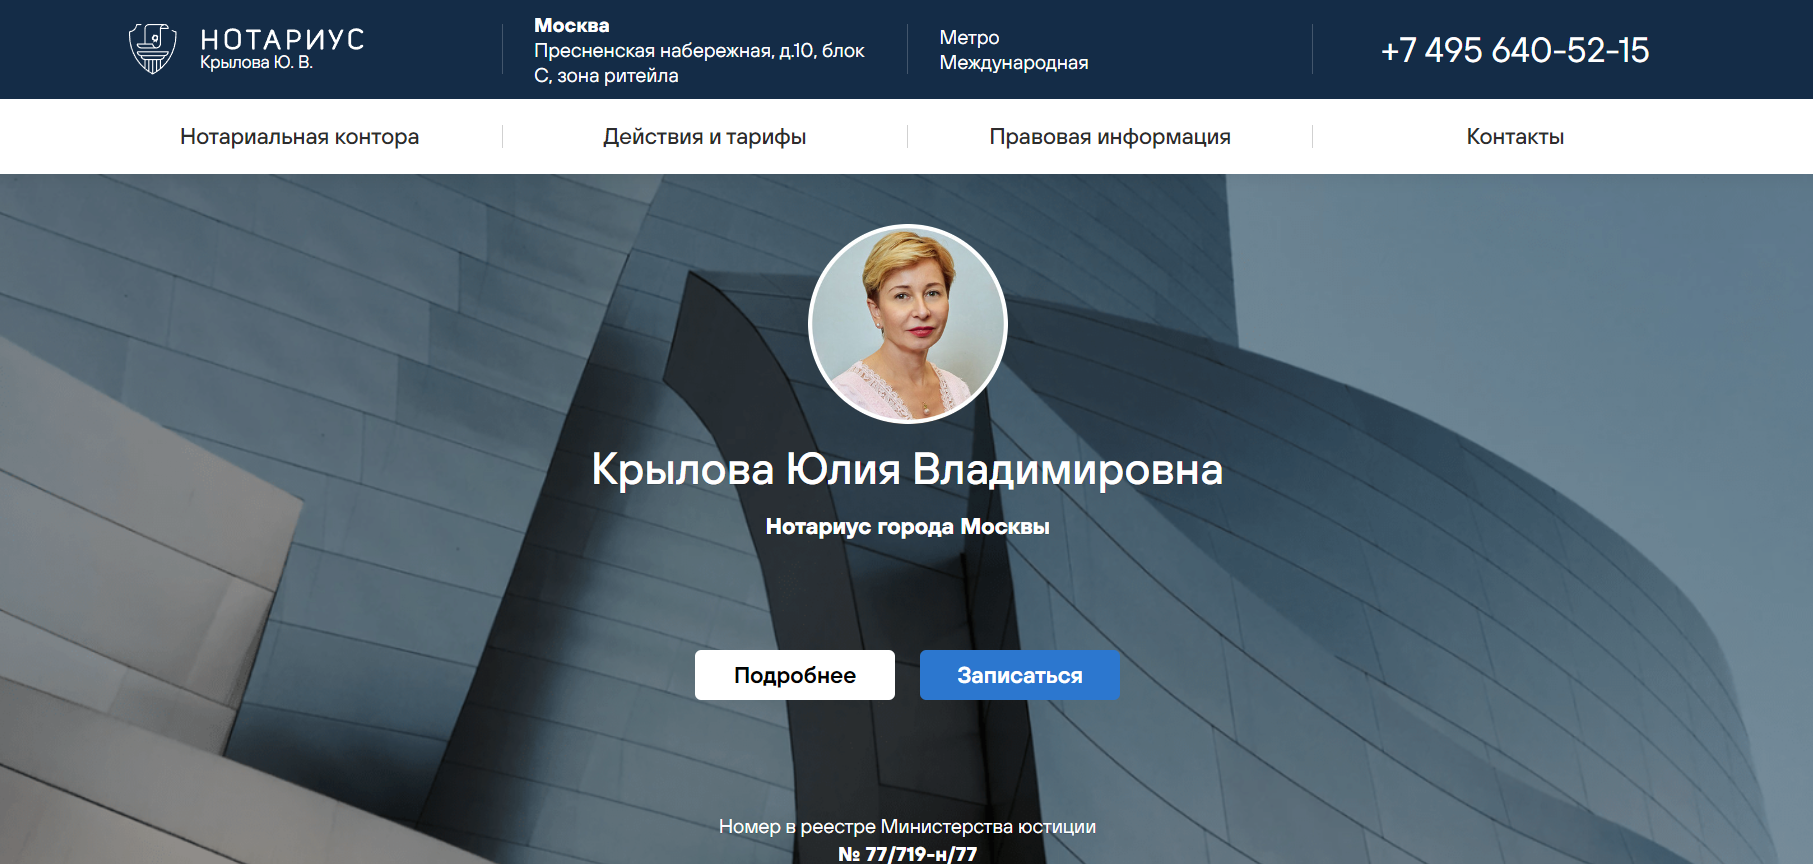1813x864 pixels.
Task: Click the shield logo icon in header
Action: (152, 48)
